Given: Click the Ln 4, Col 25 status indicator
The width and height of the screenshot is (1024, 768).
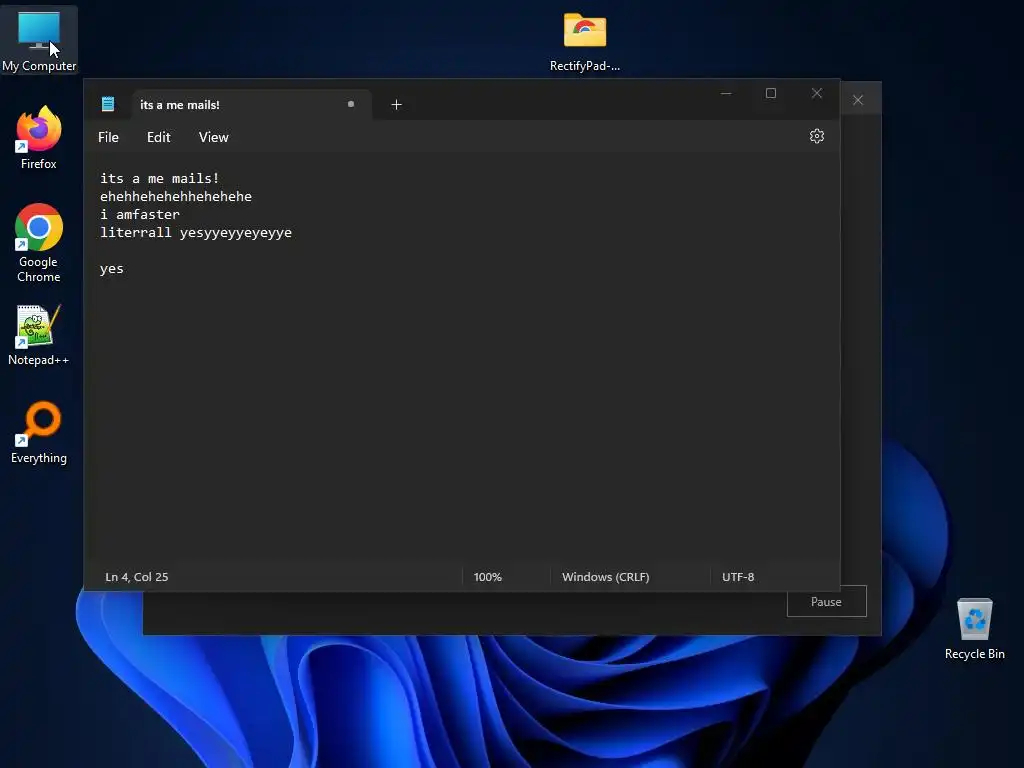Looking at the screenshot, I should [x=136, y=577].
